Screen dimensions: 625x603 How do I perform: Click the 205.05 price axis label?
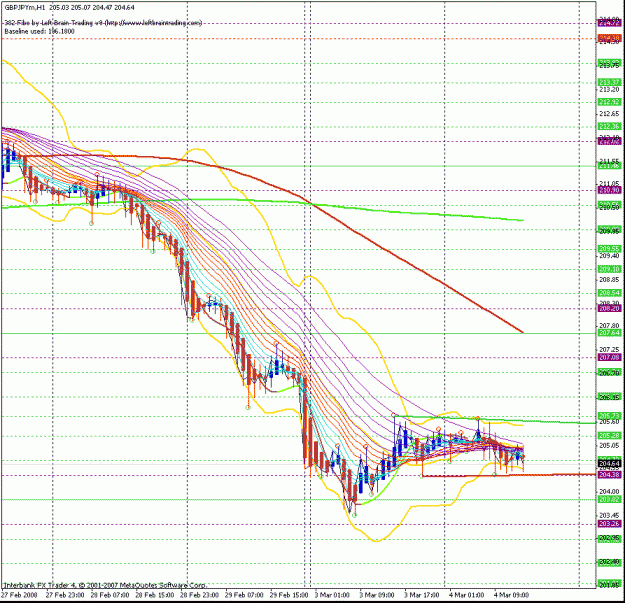coord(609,445)
